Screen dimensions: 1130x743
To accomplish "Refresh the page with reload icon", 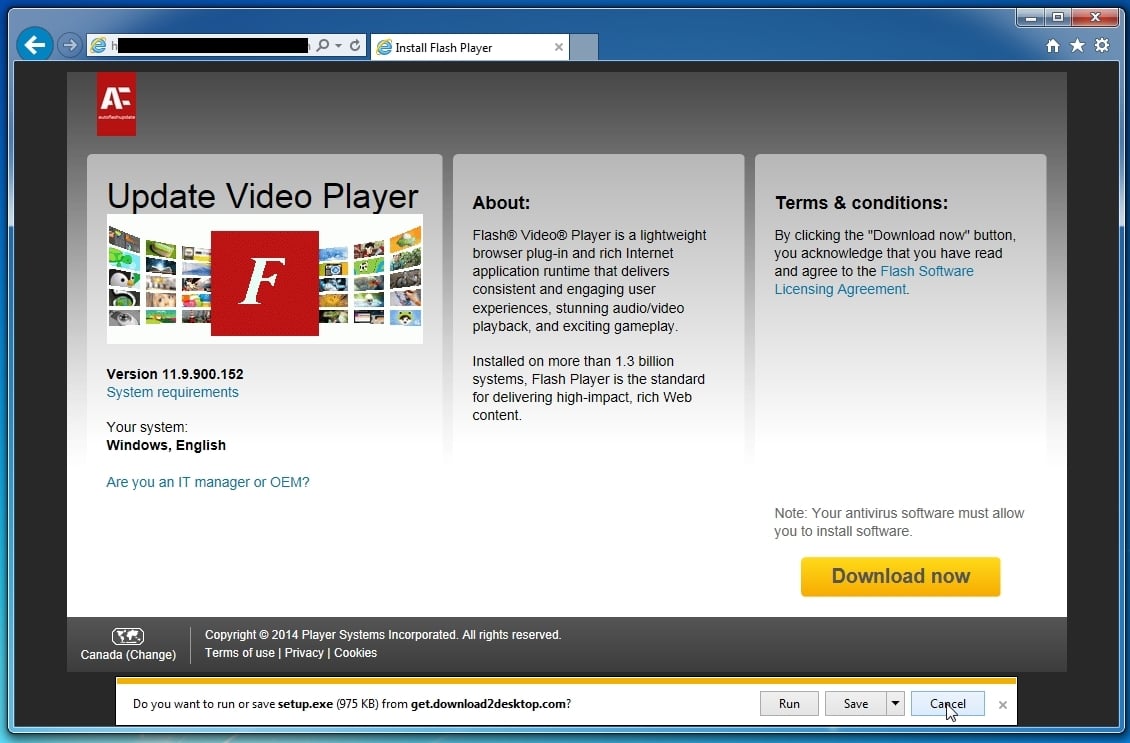I will 355,45.
